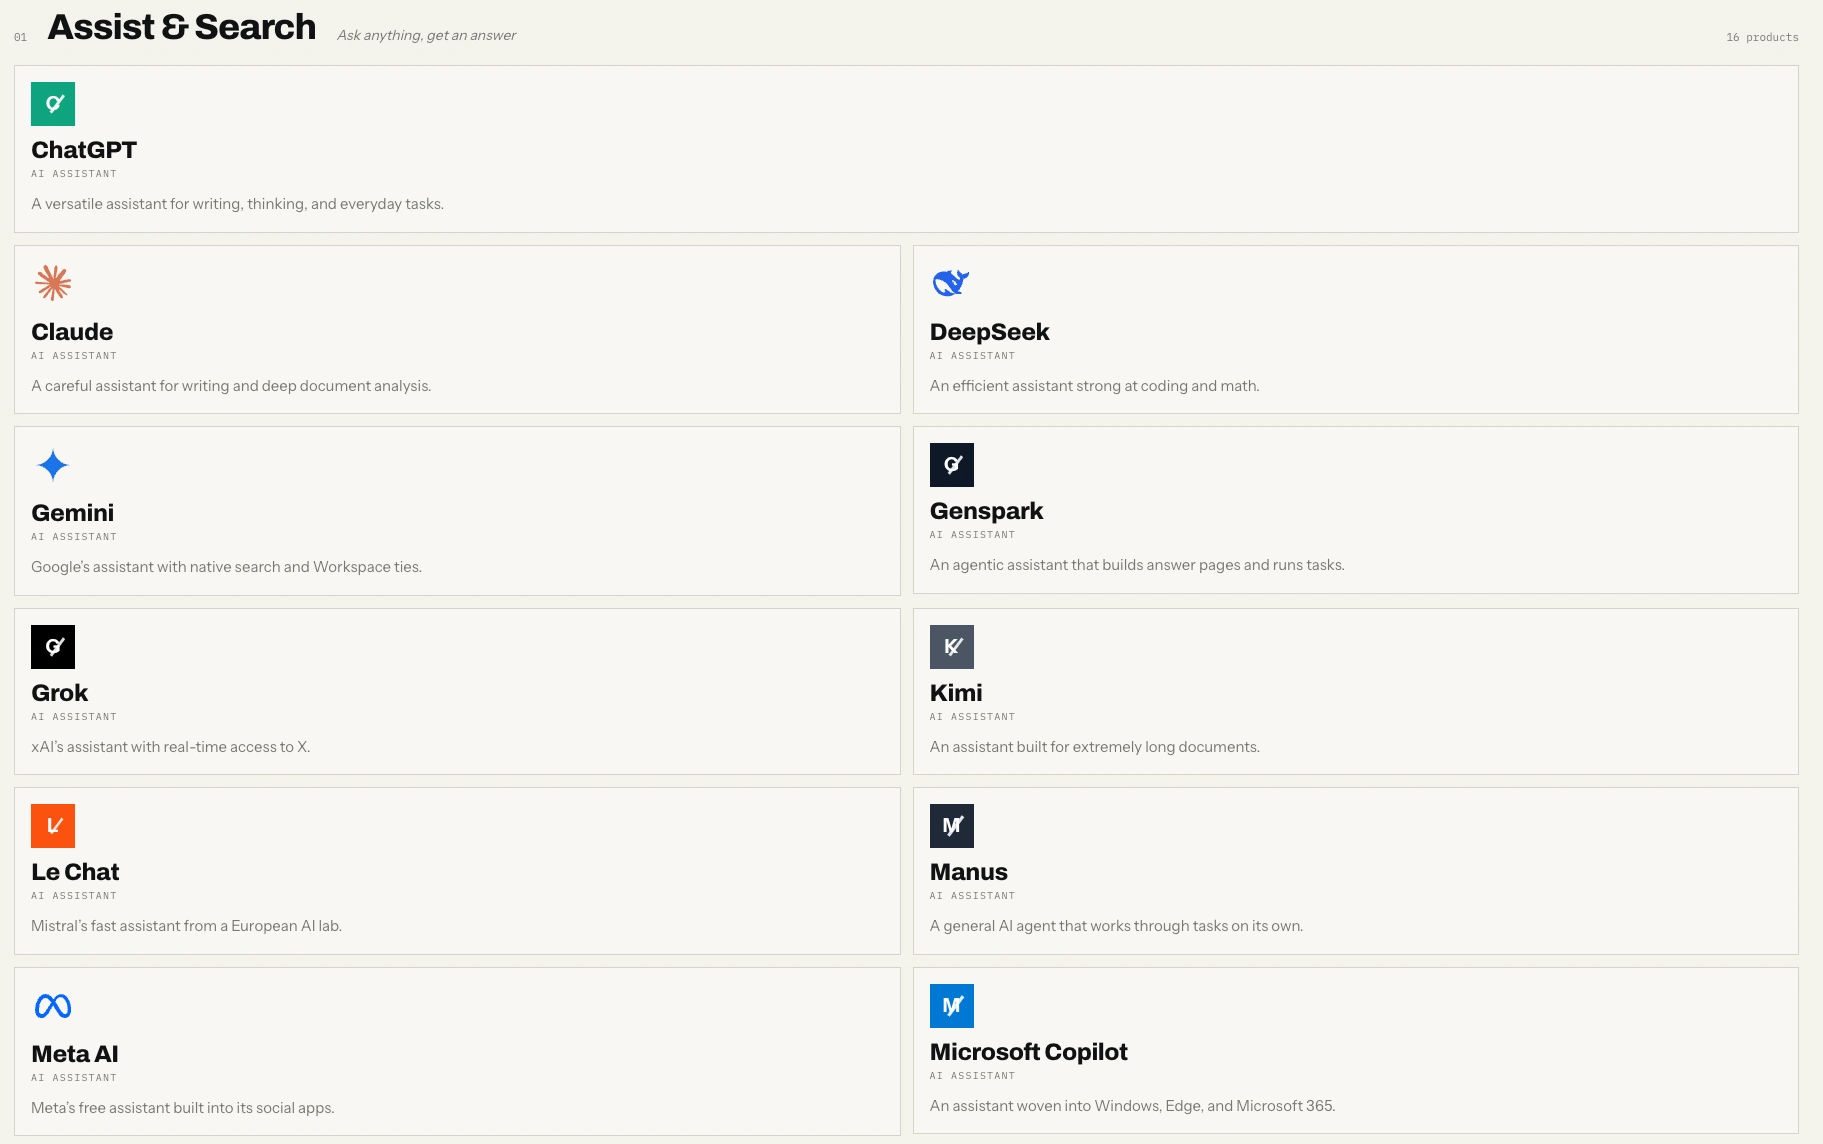Click Gemini's 'Workspace ties' description
This screenshot has height=1144, width=1823.
click(227, 567)
